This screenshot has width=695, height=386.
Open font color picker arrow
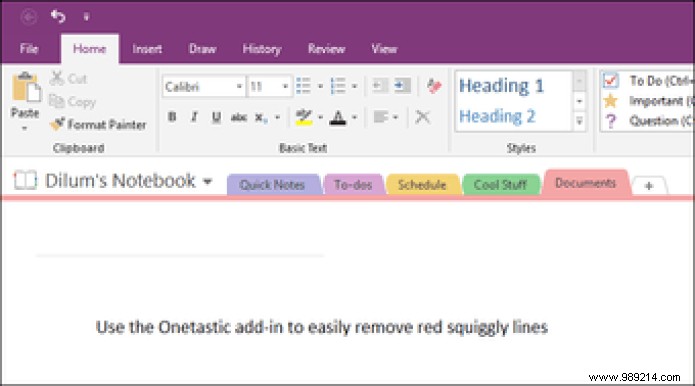coord(354,117)
